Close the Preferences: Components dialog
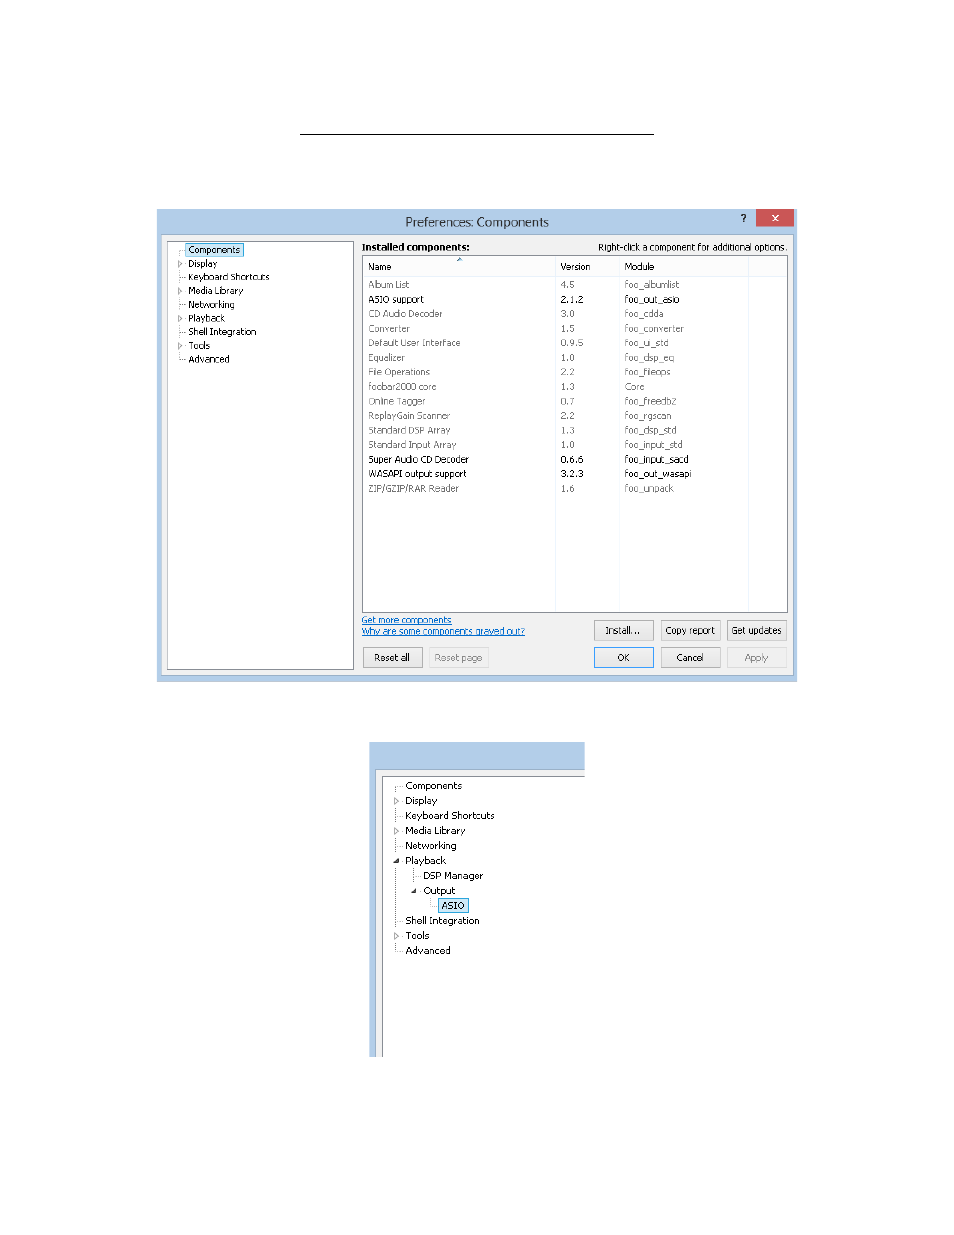954x1235 pixels. pyautogui.click(x=775, y=218)
